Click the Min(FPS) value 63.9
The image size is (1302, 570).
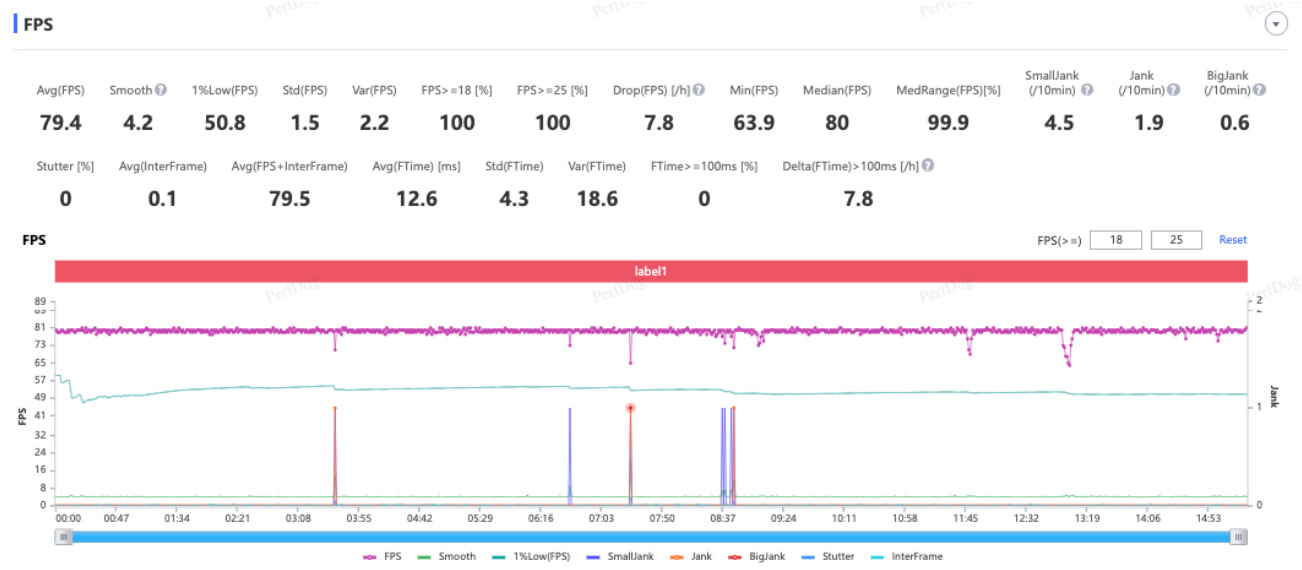[x=753, y=123]
